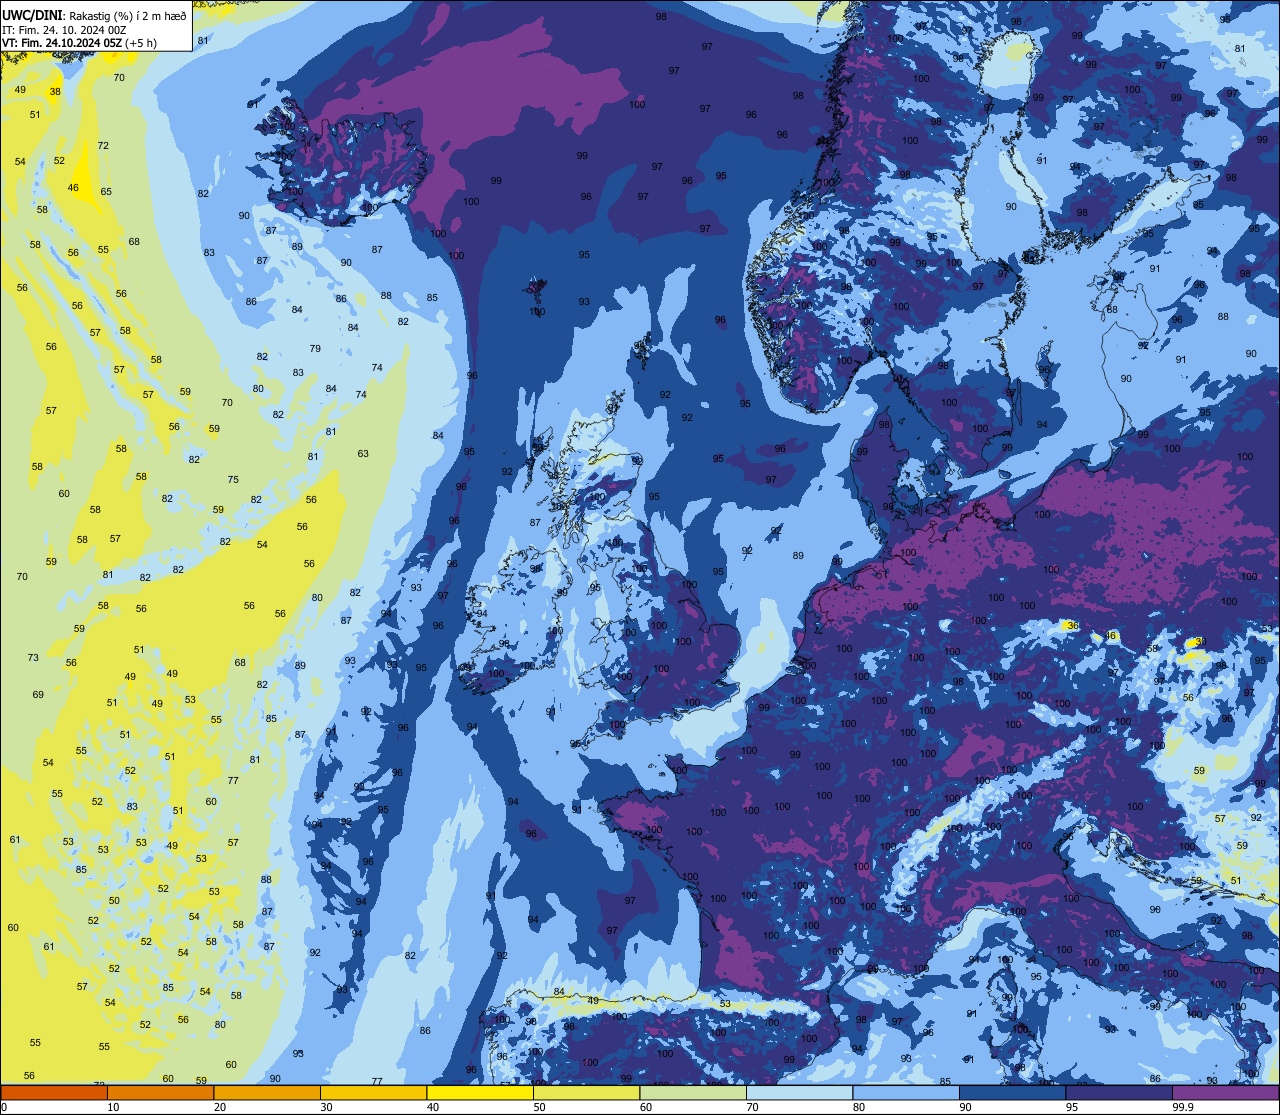Click the legend tick label "80"
Image resolution: width=1280 pixels, height=1115 pixels.
(x=859, y=1107)
